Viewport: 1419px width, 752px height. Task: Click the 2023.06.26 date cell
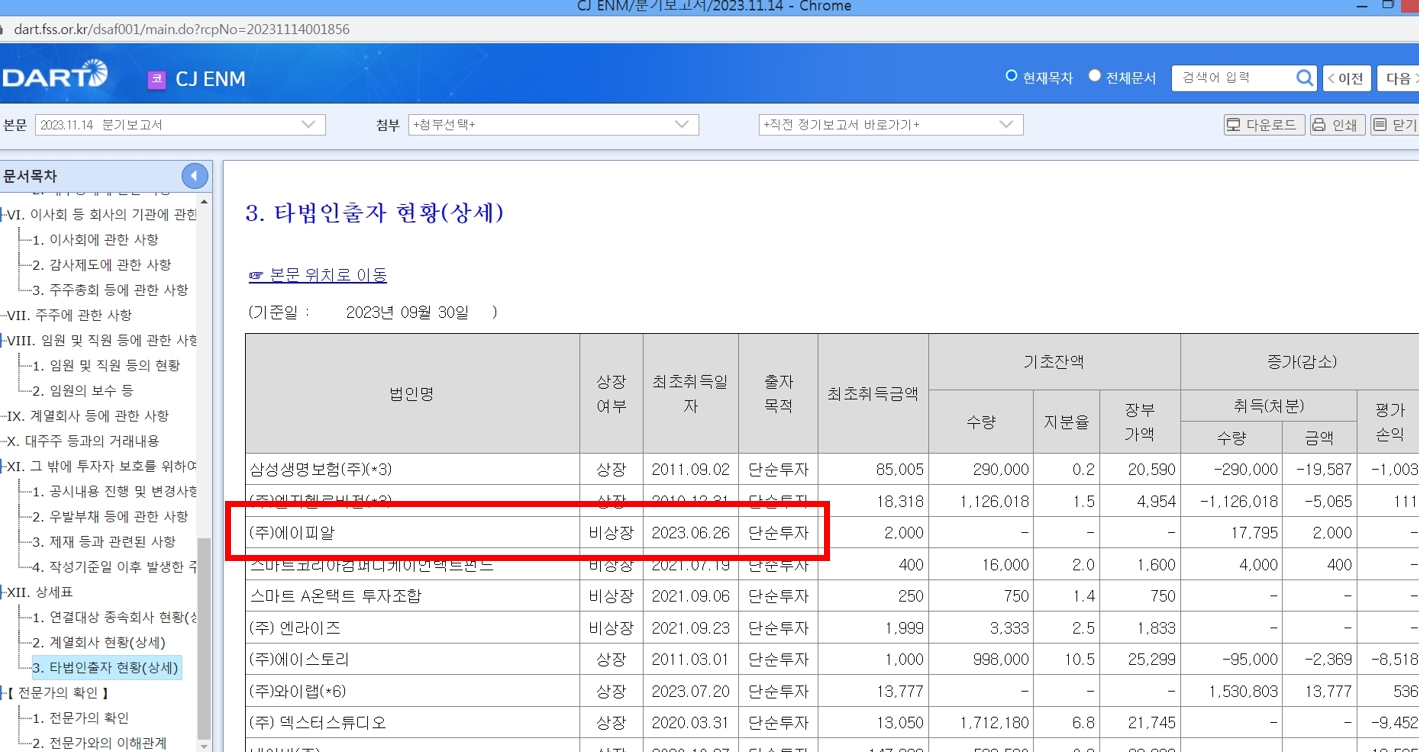(691, 533)
